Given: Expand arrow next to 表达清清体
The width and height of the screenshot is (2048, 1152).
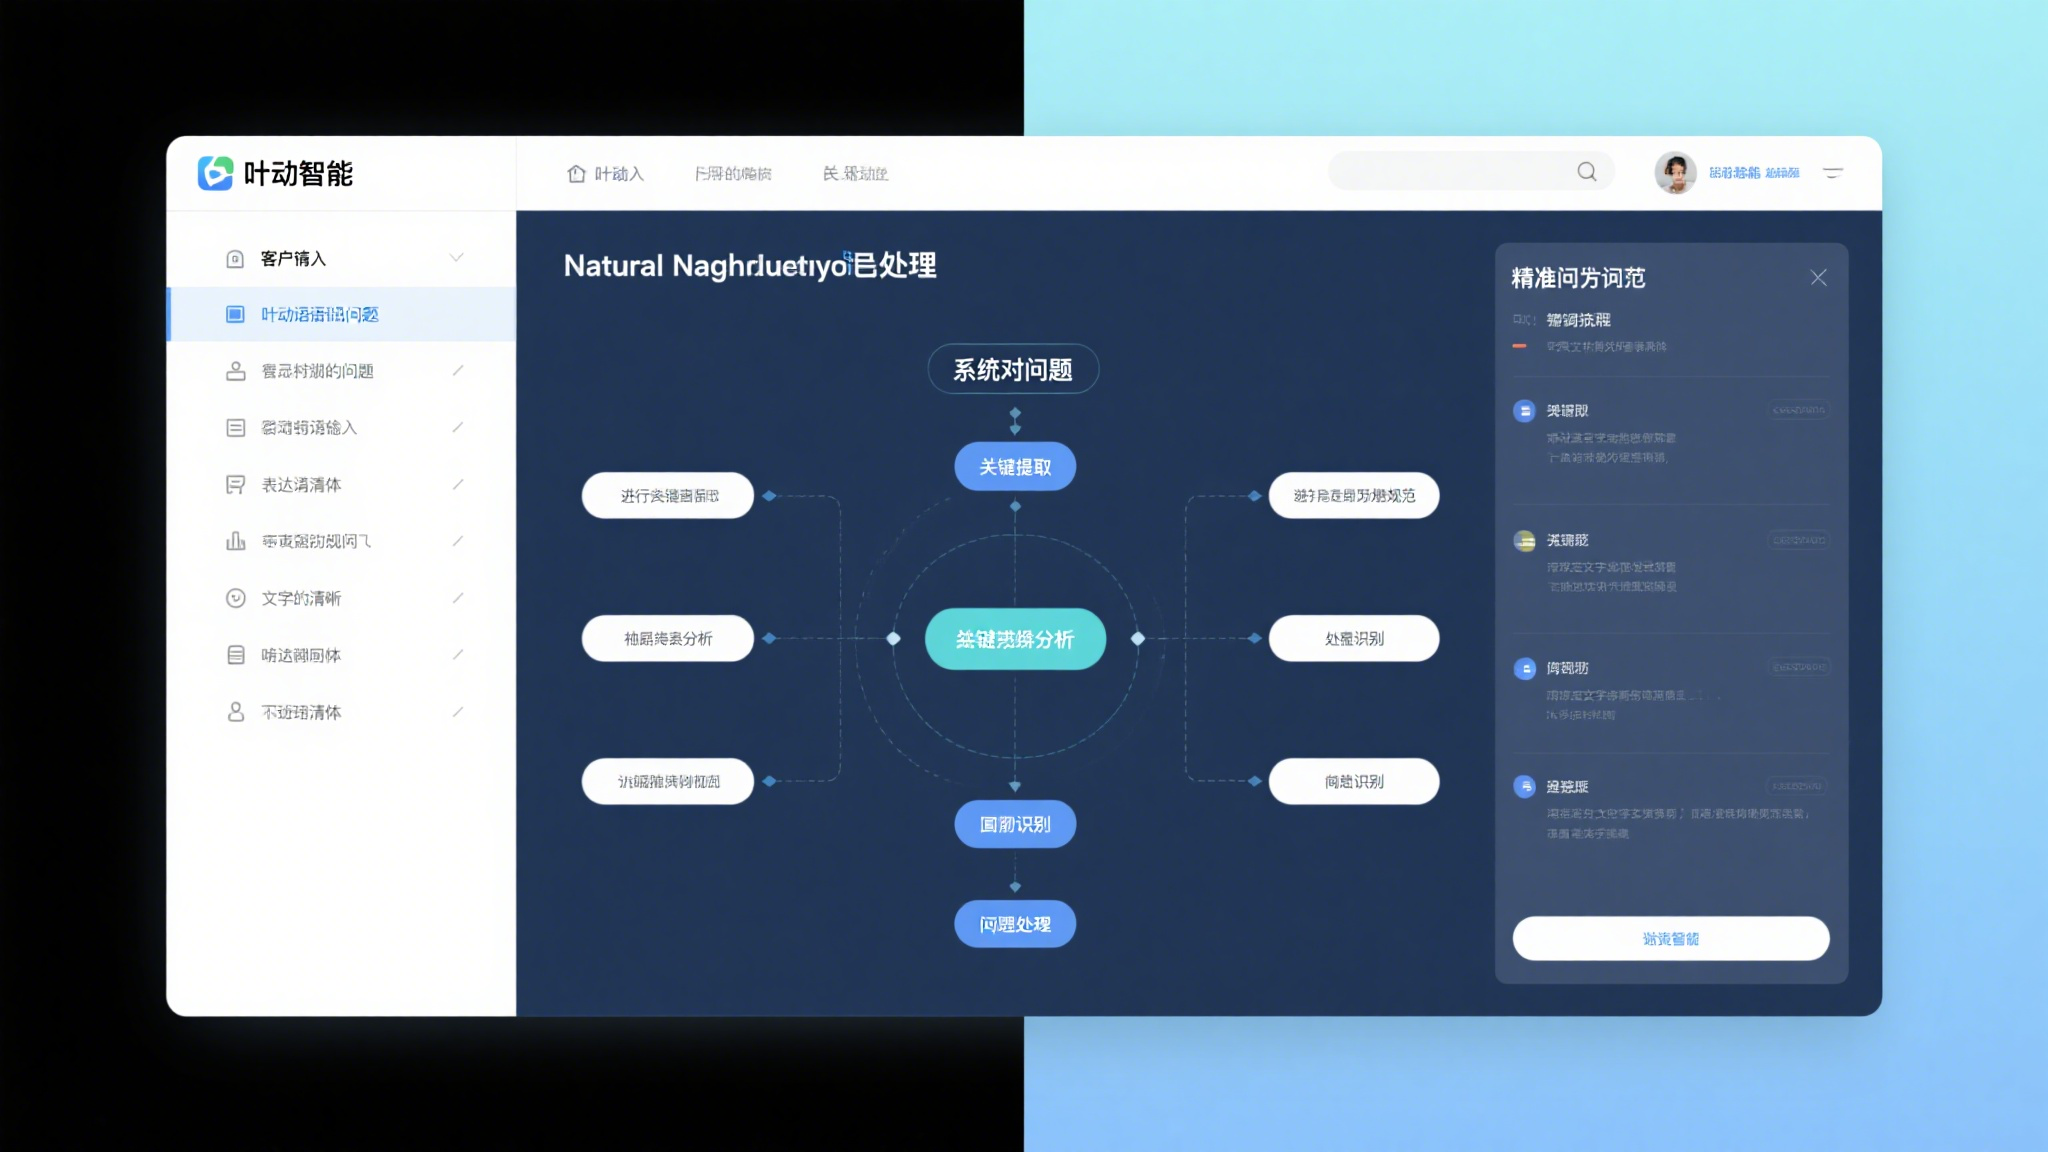Looking at the screenshot, I should 458,485.
